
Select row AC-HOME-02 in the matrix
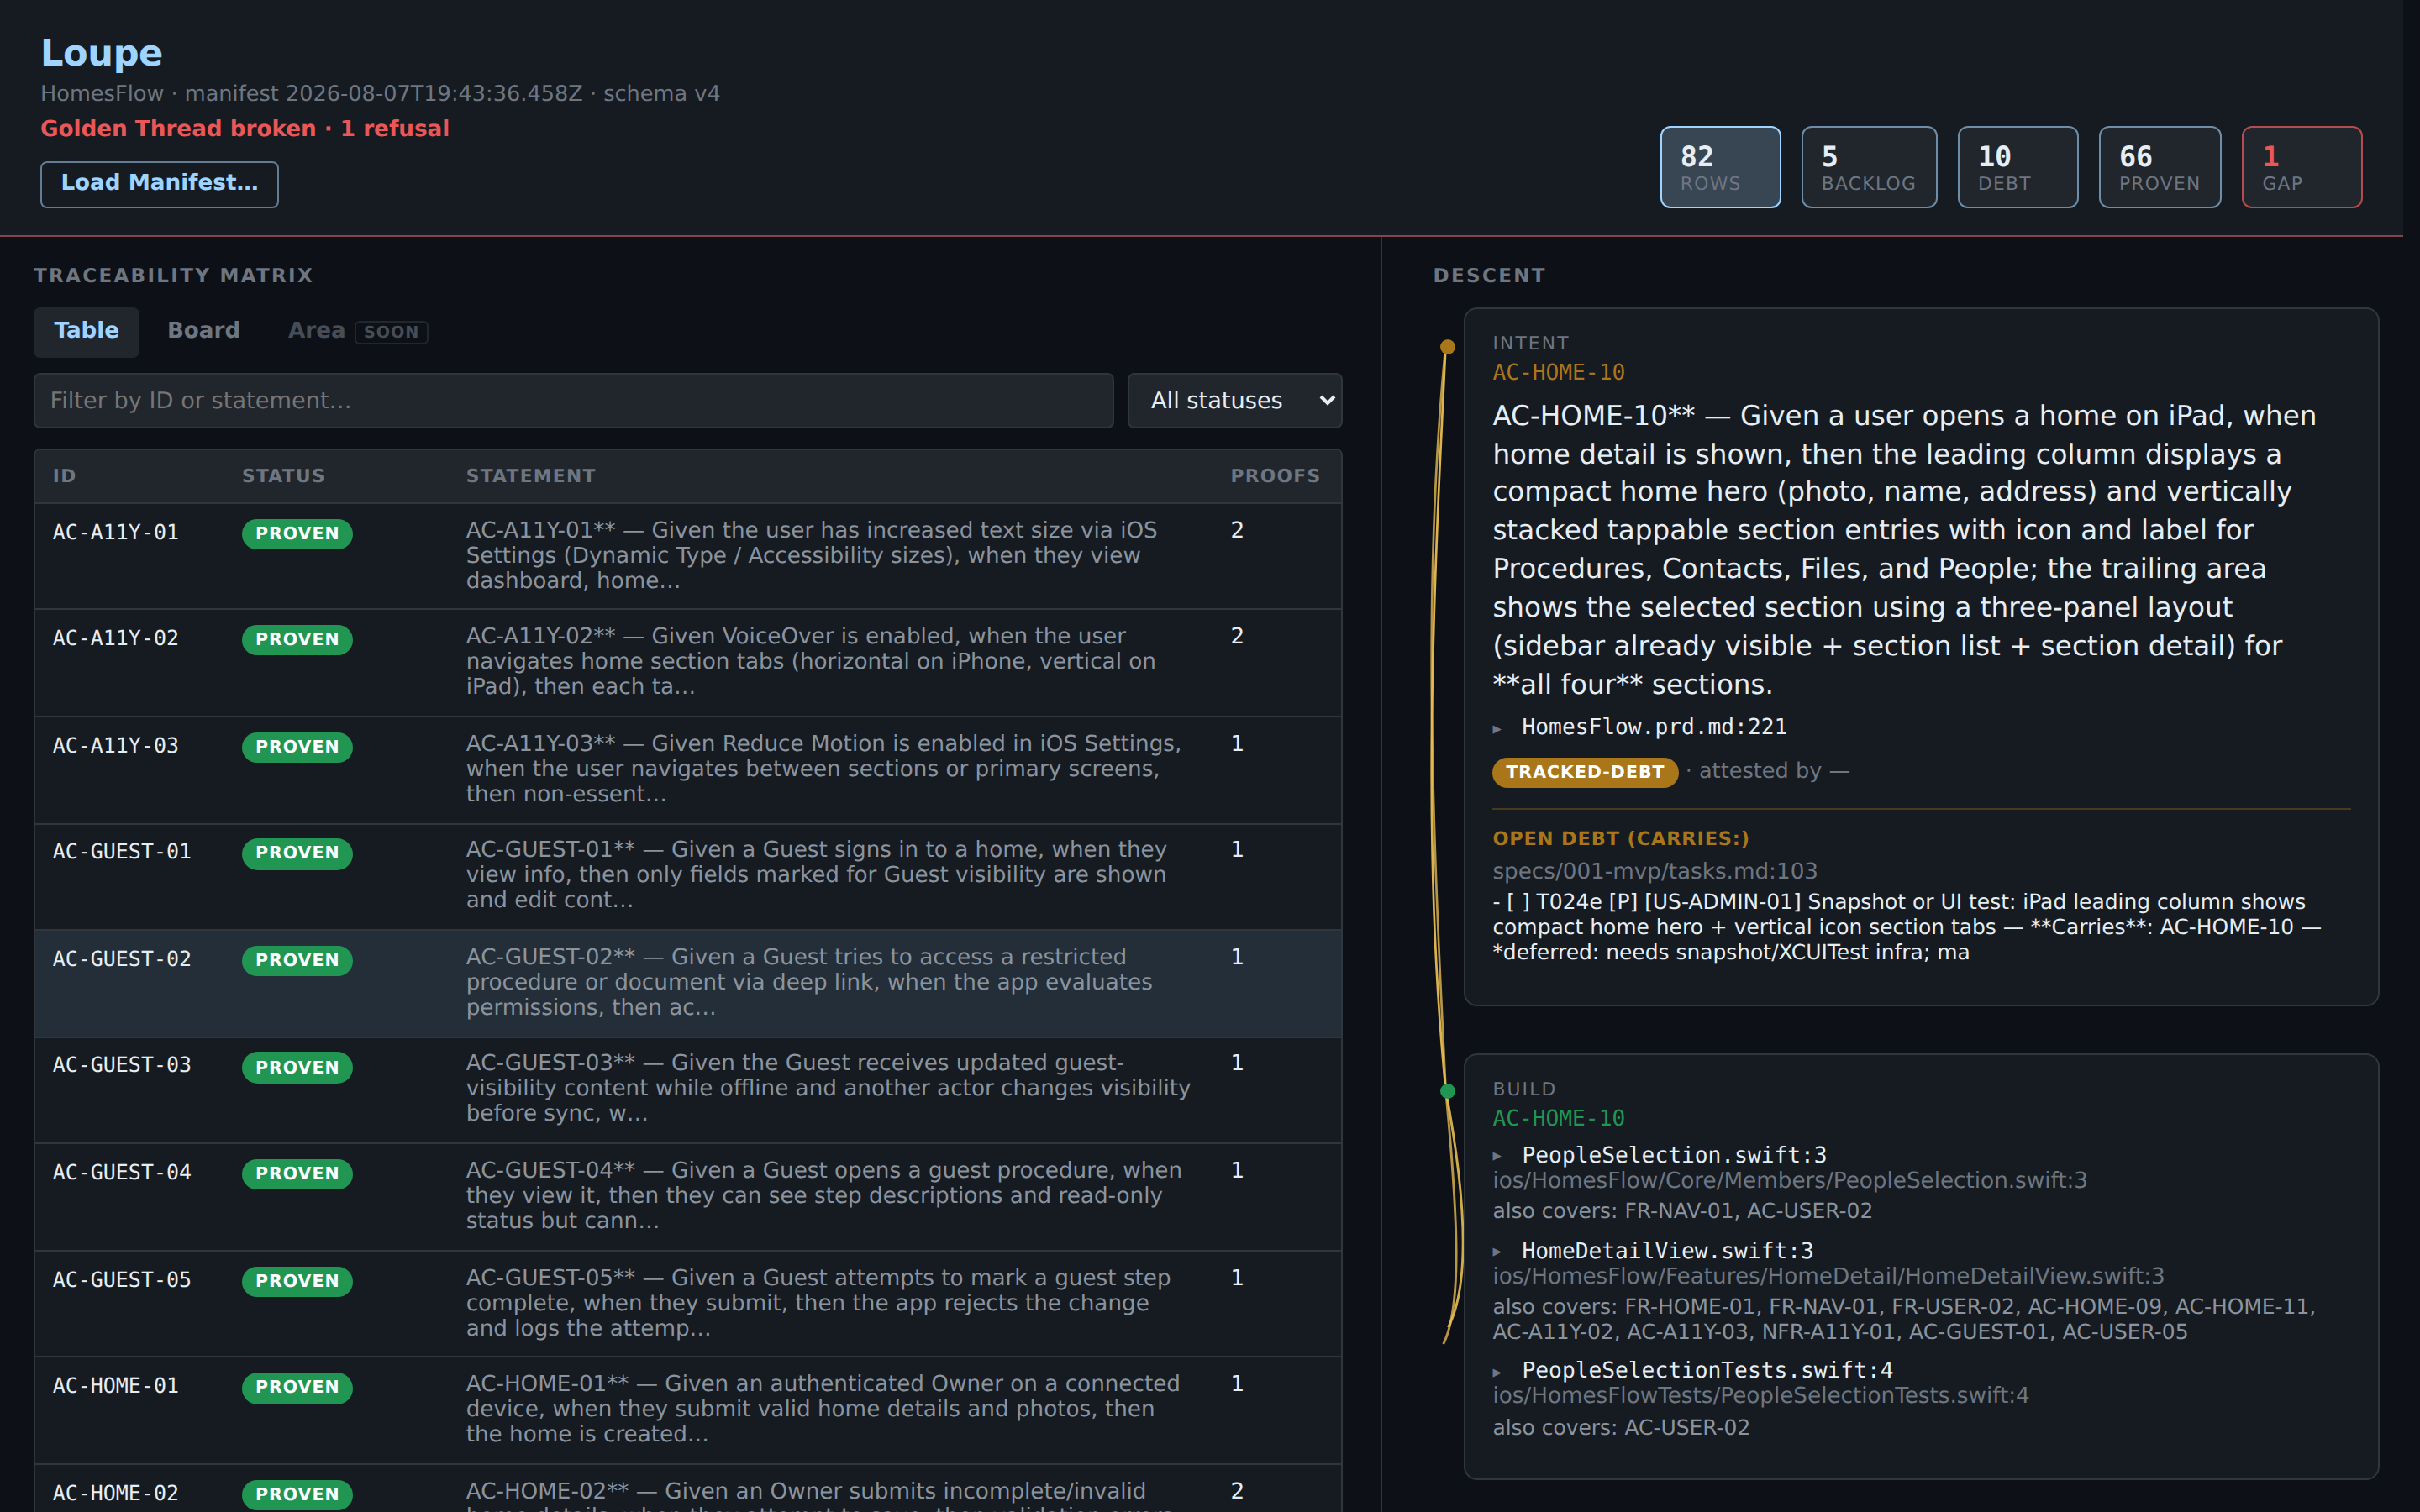tap(688, 1489)
